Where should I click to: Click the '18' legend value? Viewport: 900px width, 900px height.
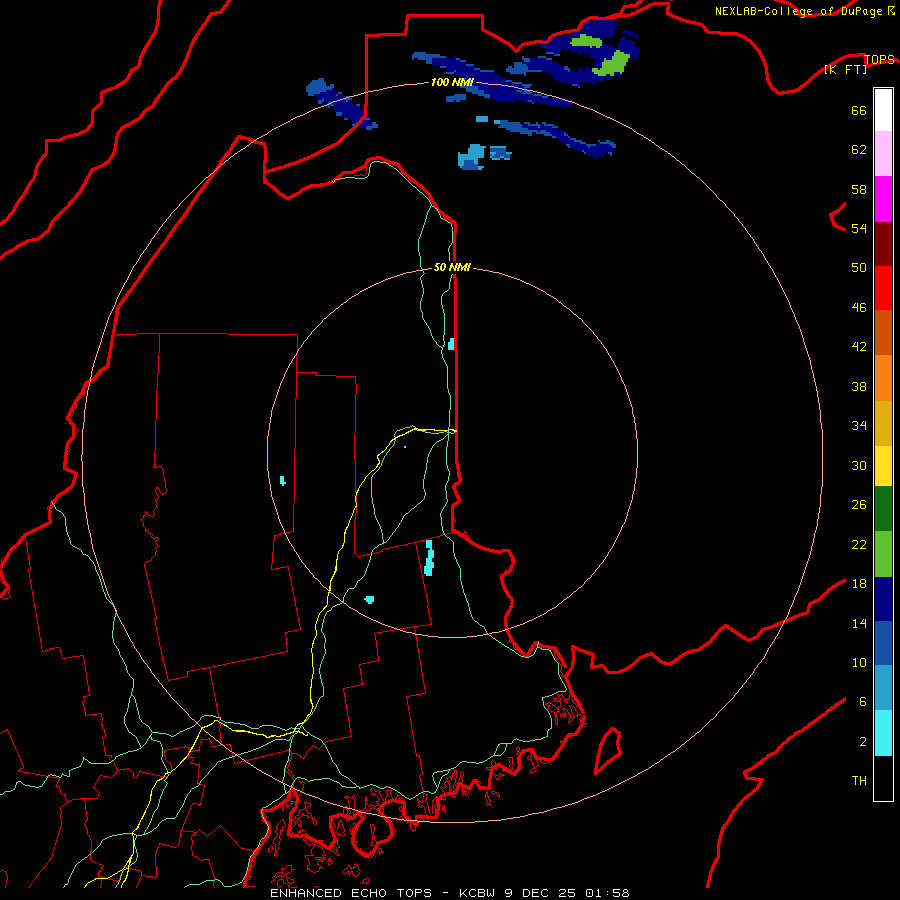click(x=859, y=584)
